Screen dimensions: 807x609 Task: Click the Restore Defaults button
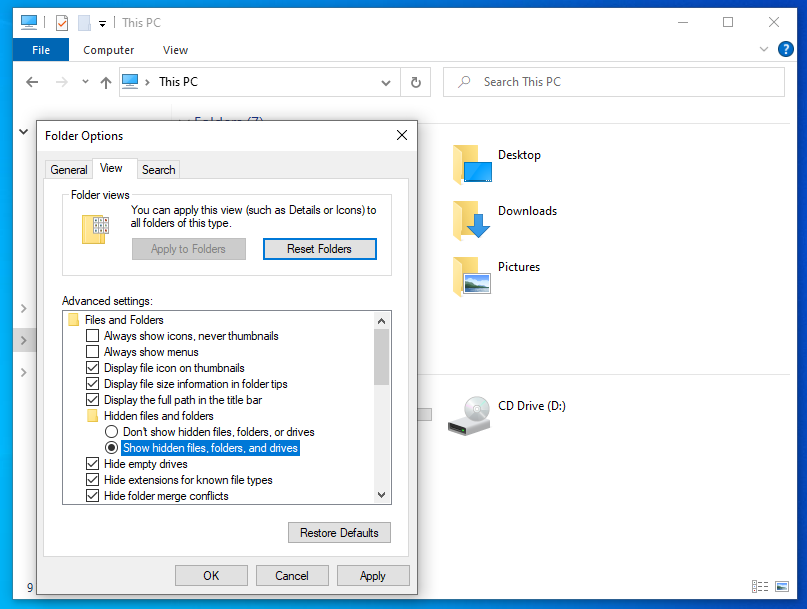click(x=339, y=533)
